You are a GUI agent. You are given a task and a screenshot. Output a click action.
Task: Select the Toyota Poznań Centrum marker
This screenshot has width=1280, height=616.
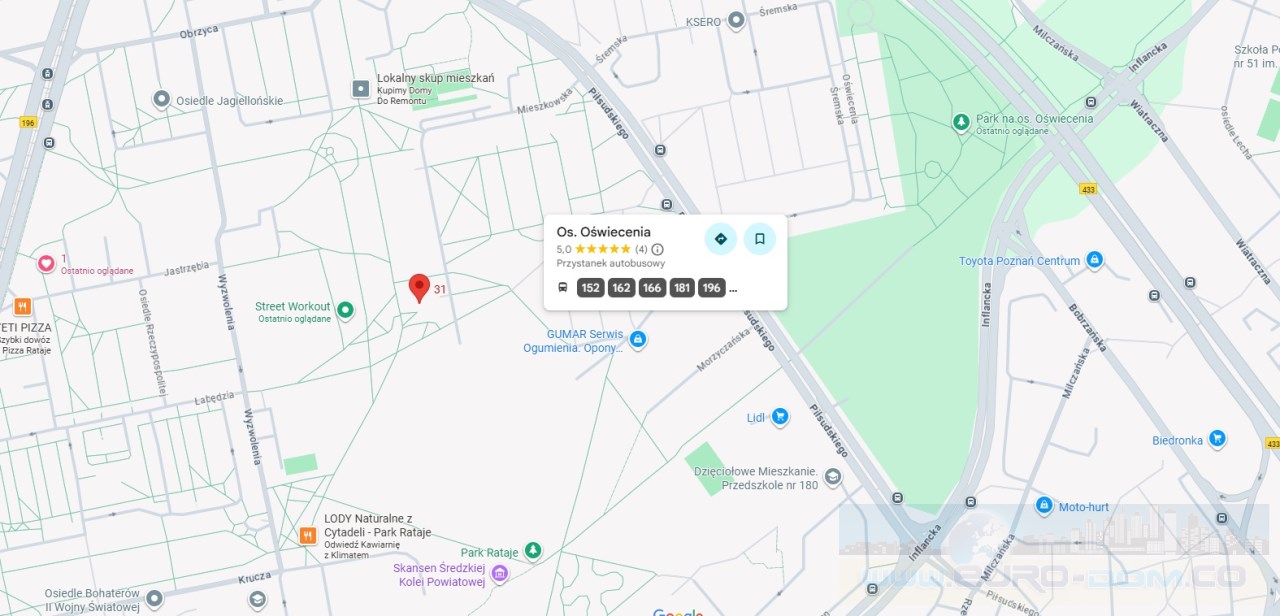[1094, 260]
